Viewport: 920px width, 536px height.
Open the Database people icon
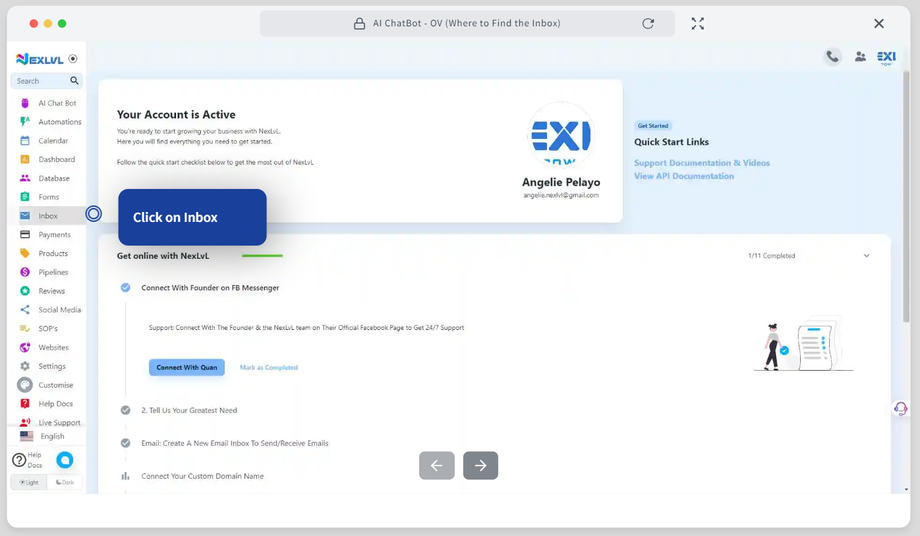(25, 178)
